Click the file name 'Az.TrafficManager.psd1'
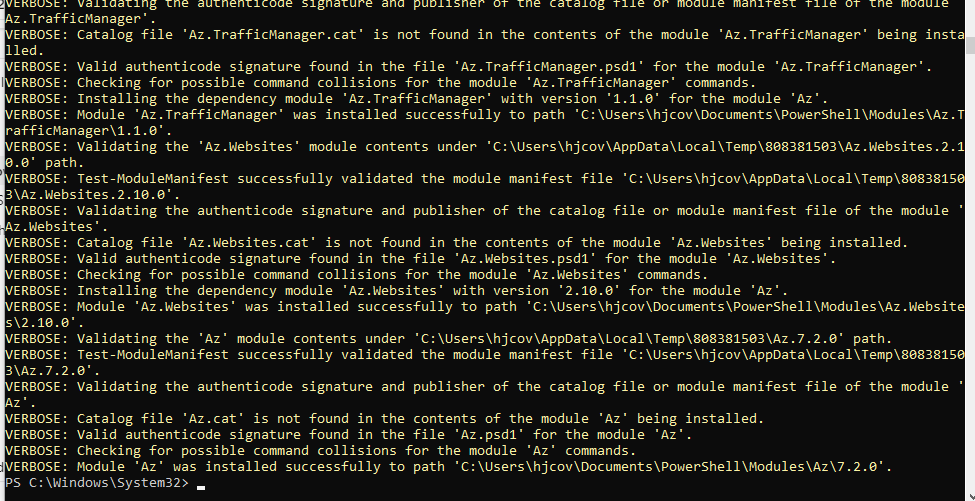The image size is (975, 501). tap(550, 67)
